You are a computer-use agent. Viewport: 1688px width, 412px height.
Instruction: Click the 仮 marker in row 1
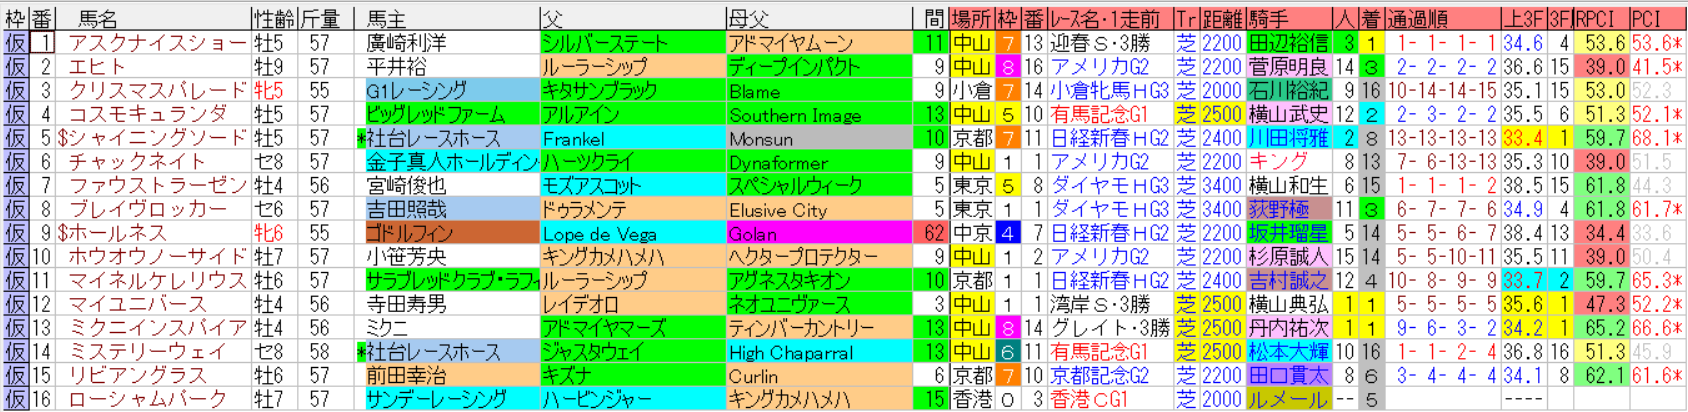[x=15, y=43]
